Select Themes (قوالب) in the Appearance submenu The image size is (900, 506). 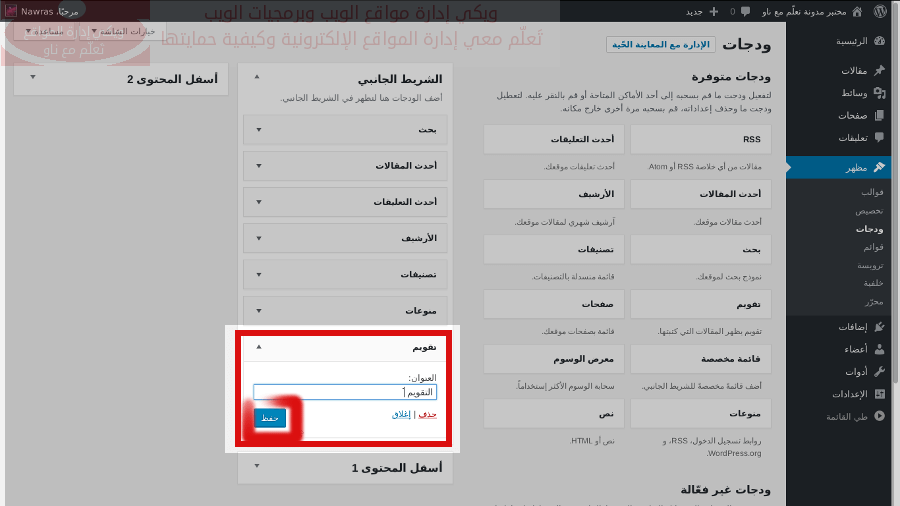click(873, 192)
